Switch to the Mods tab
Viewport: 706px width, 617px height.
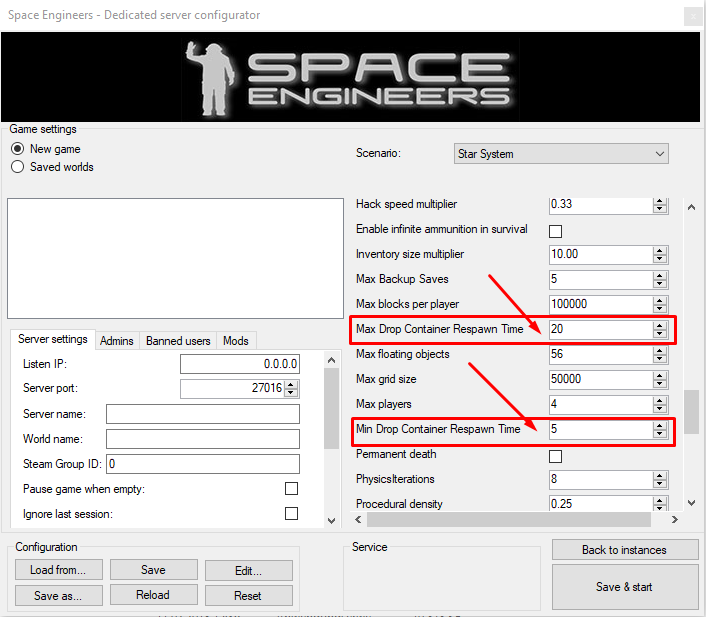236,341
